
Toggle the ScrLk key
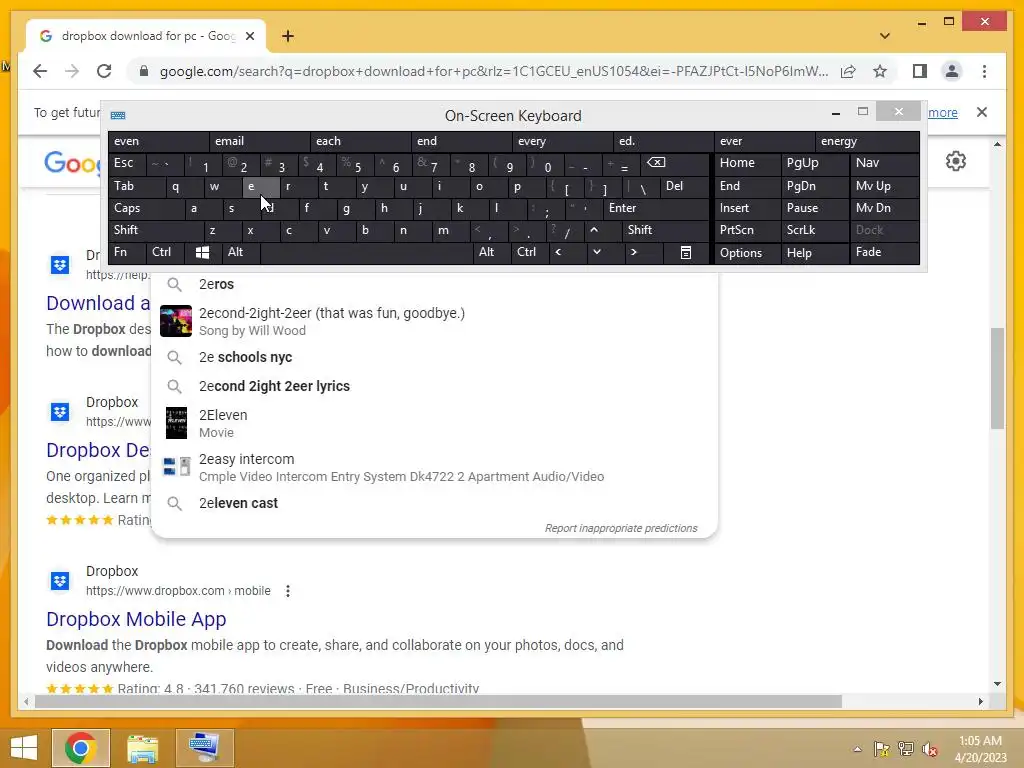815,230
